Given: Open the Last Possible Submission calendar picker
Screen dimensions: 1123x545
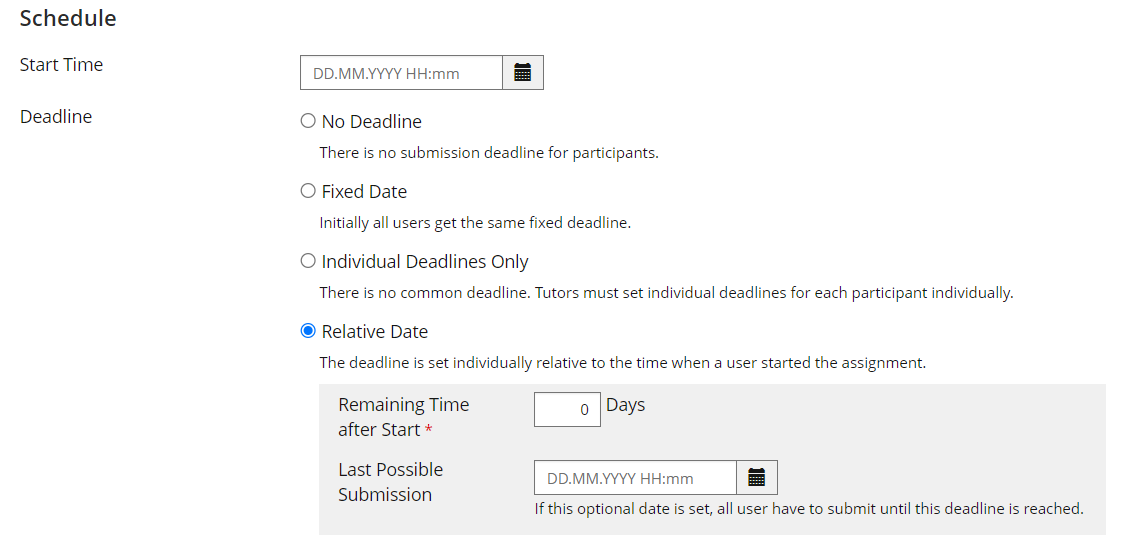Looking at the screenshot, I should click(x=756, y=478).
